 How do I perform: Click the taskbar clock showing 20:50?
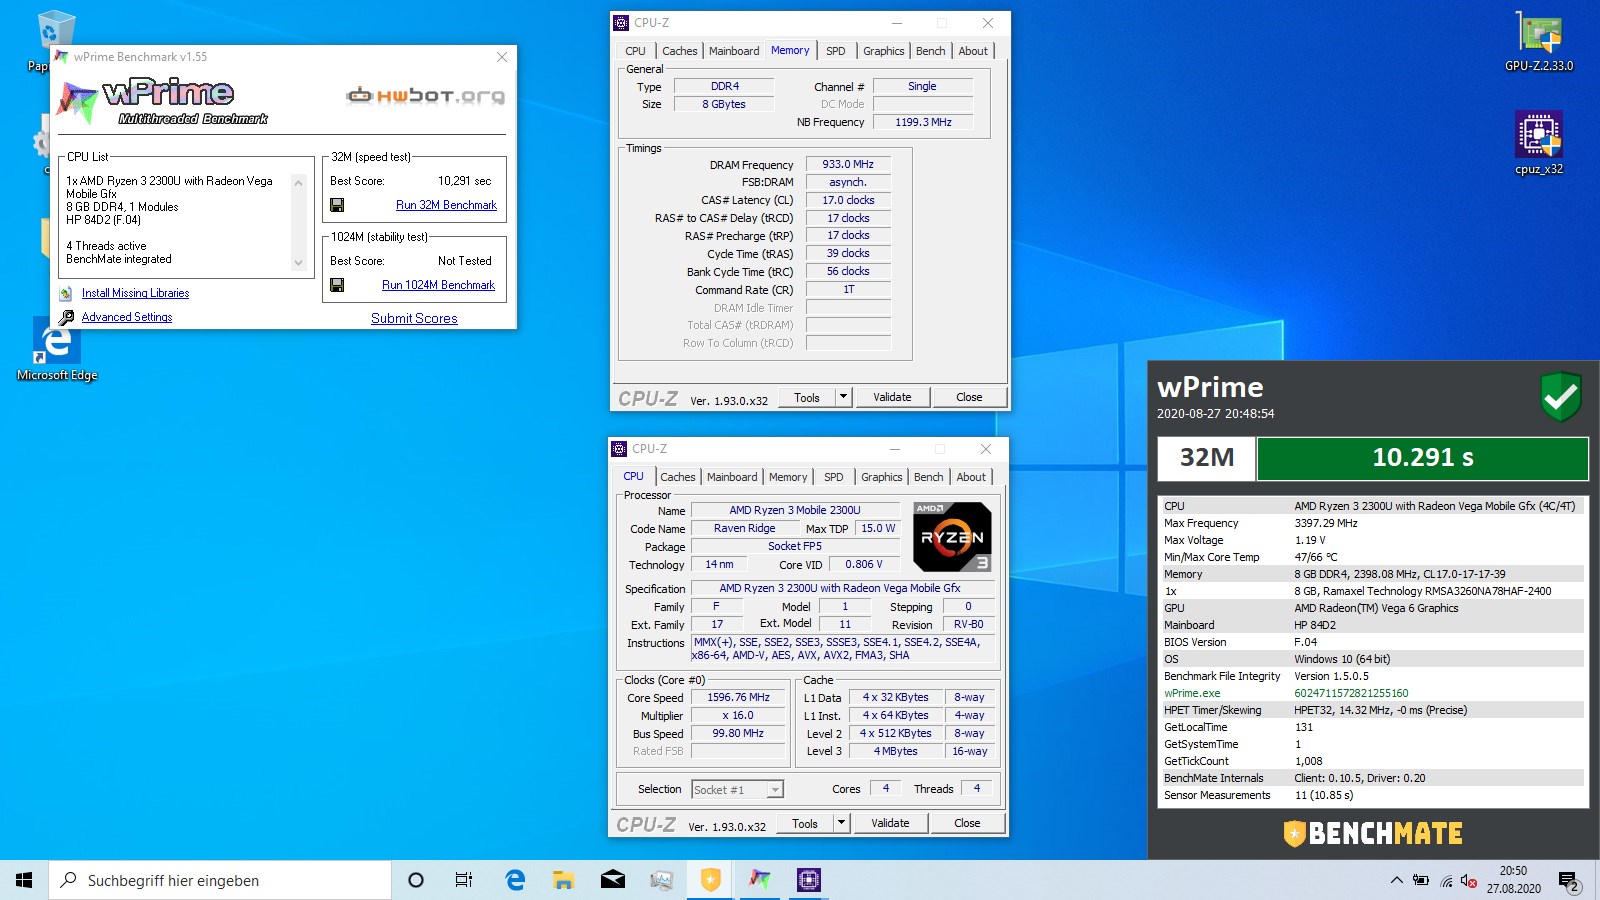tap(1513, 880)
